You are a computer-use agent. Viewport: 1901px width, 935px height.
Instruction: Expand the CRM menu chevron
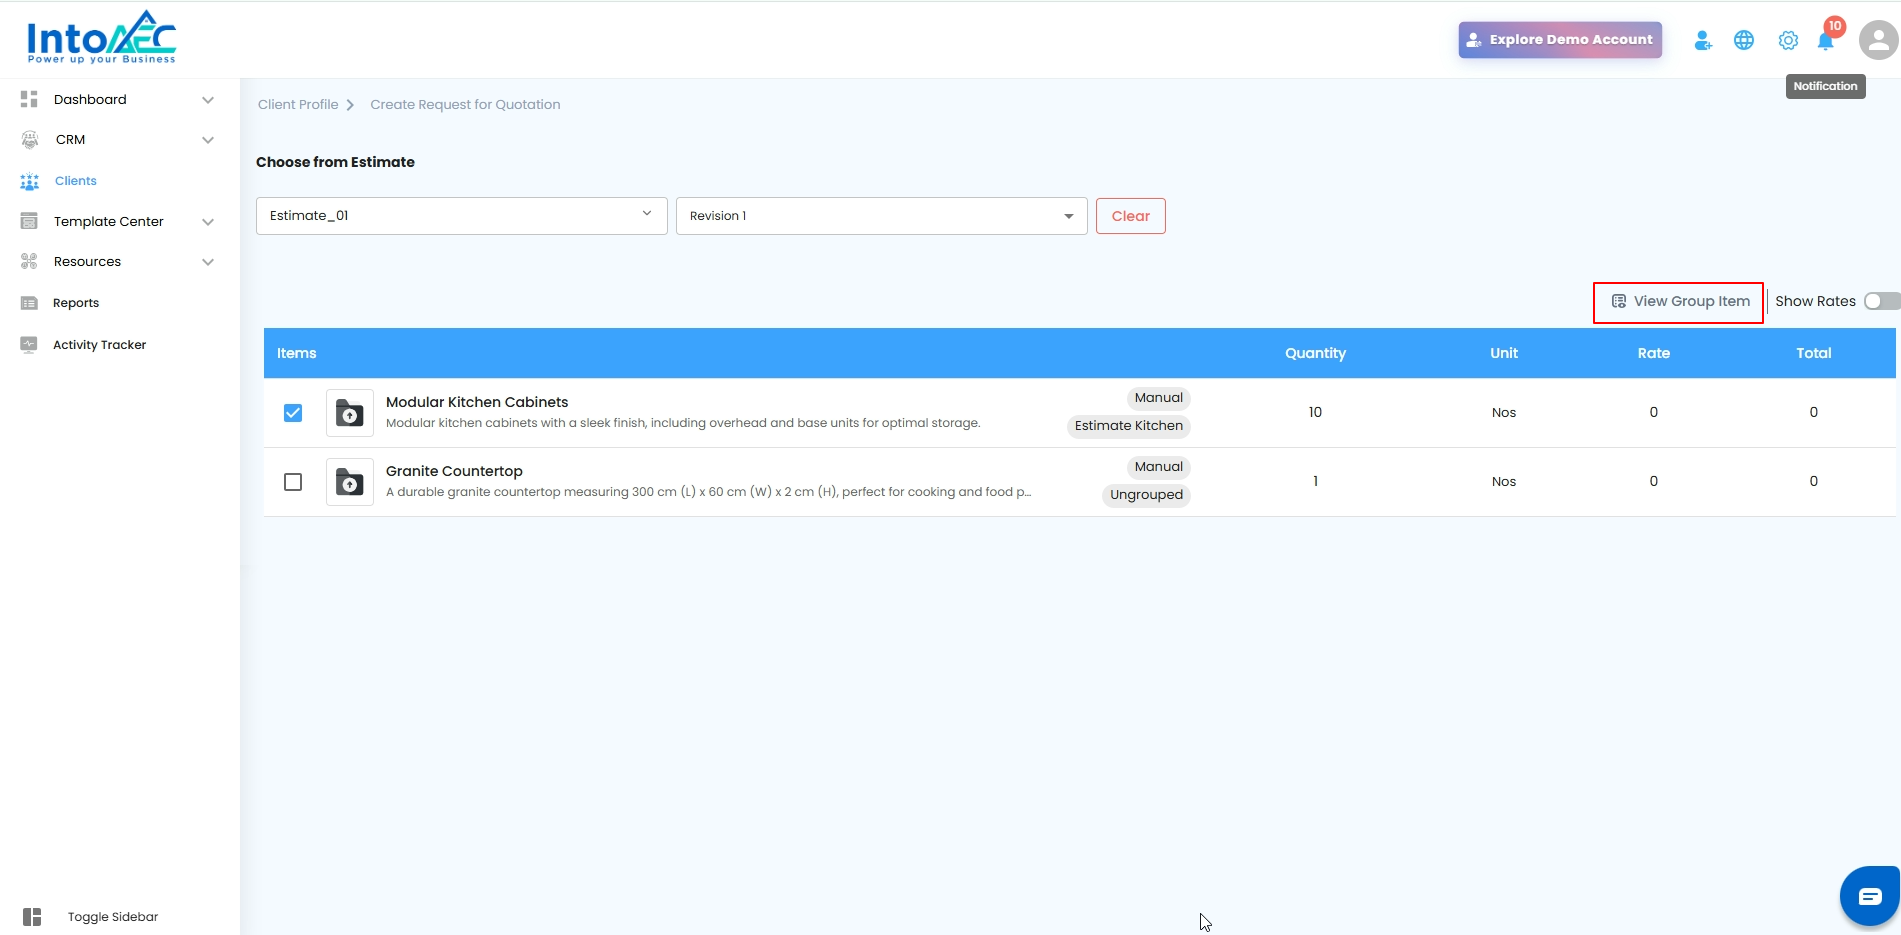click(x=208, y=140)
